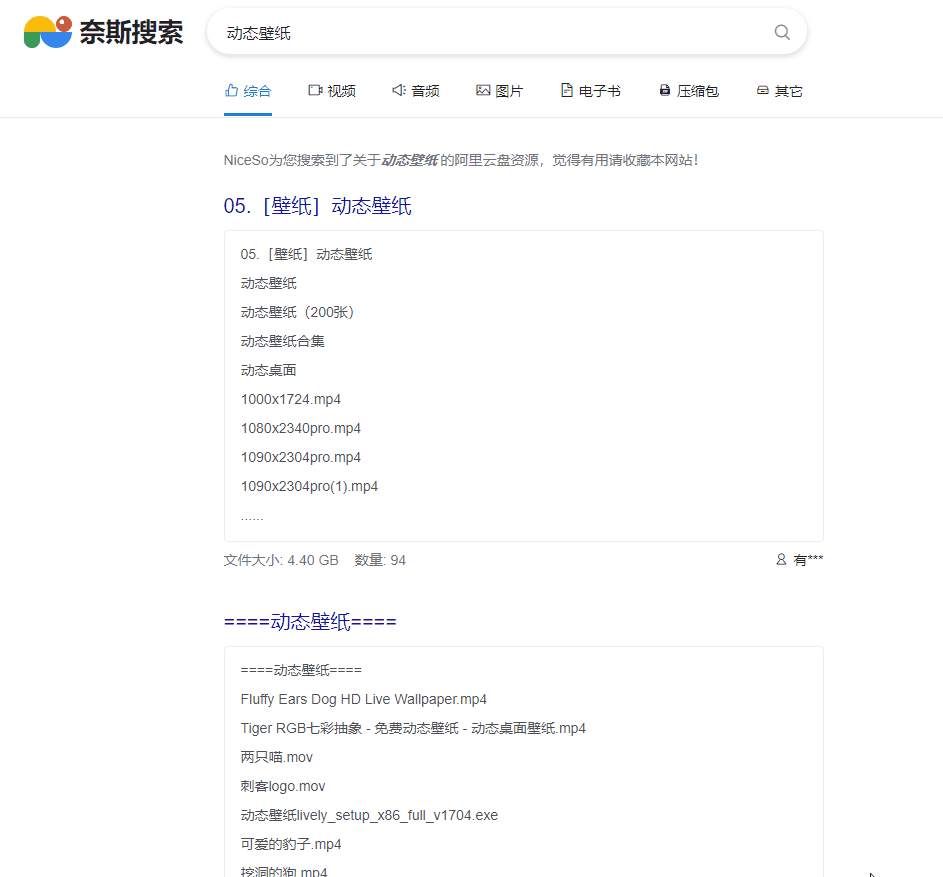Click 数量: 94 text

tap(380, 560)
